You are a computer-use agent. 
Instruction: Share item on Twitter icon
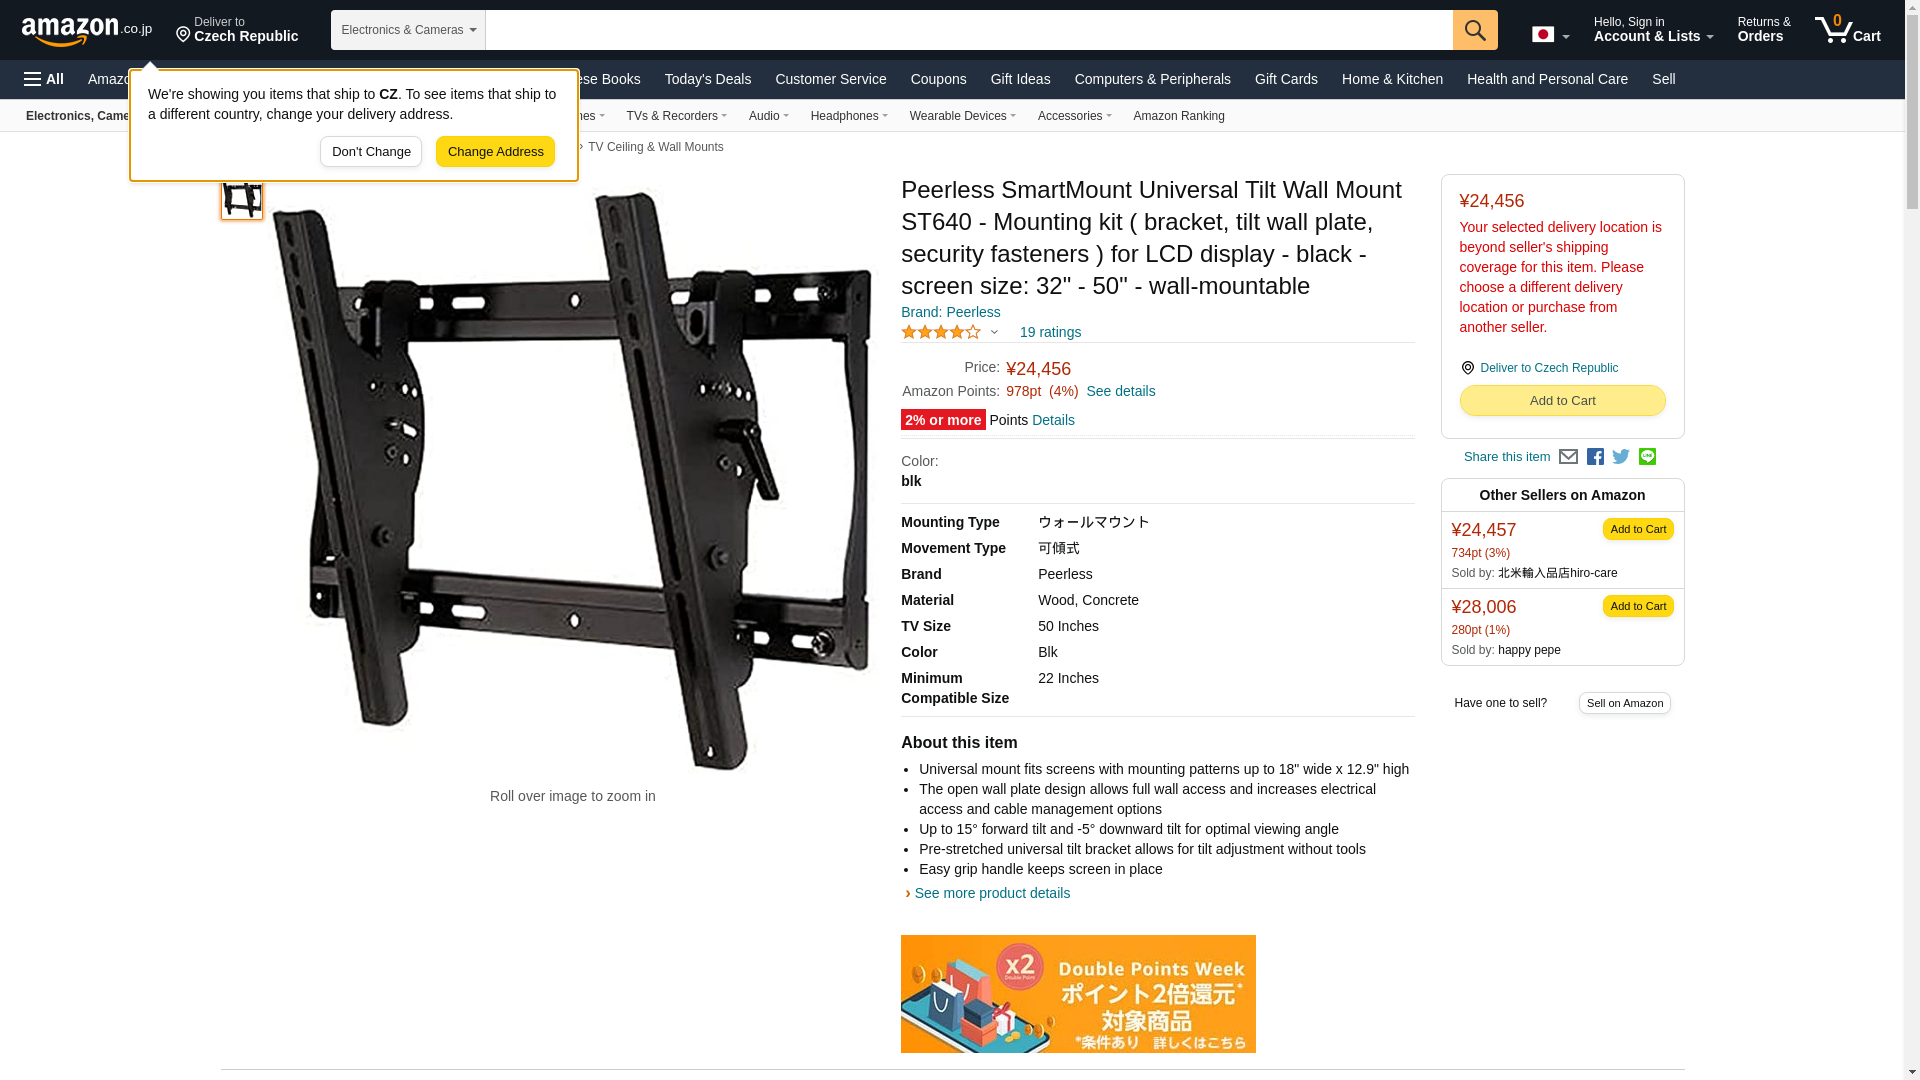[1621, 457]
